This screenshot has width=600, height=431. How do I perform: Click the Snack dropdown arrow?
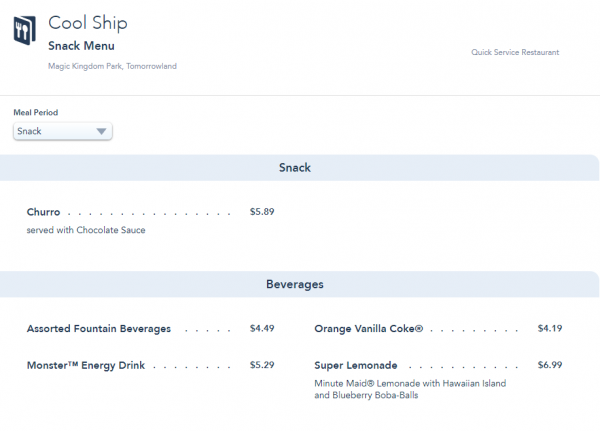pos(101,131)
